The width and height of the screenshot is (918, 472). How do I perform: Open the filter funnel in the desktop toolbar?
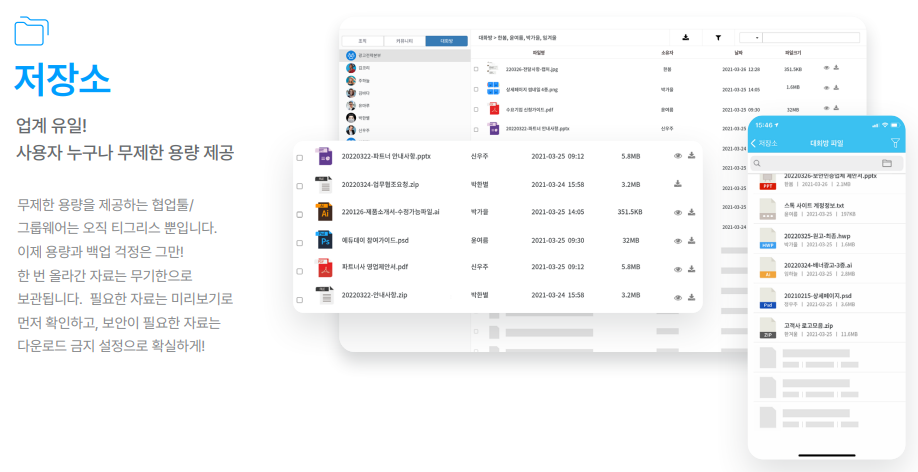tap(718, 37)
